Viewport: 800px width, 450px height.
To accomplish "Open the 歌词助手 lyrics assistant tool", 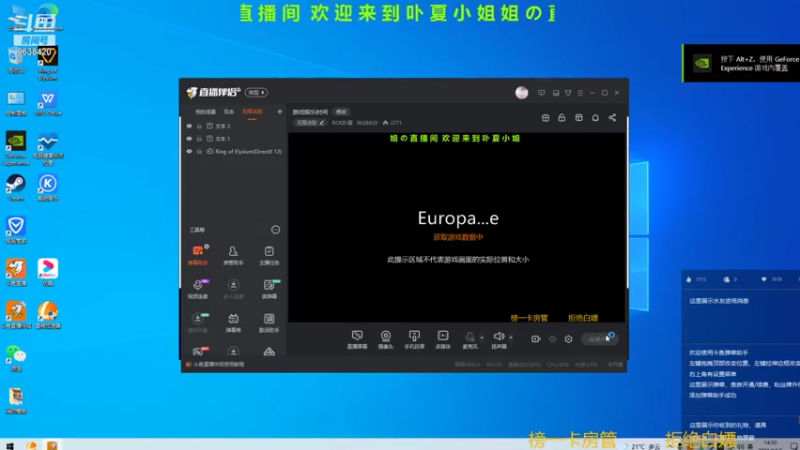I will pyautogui.click(x=269, y=322).
